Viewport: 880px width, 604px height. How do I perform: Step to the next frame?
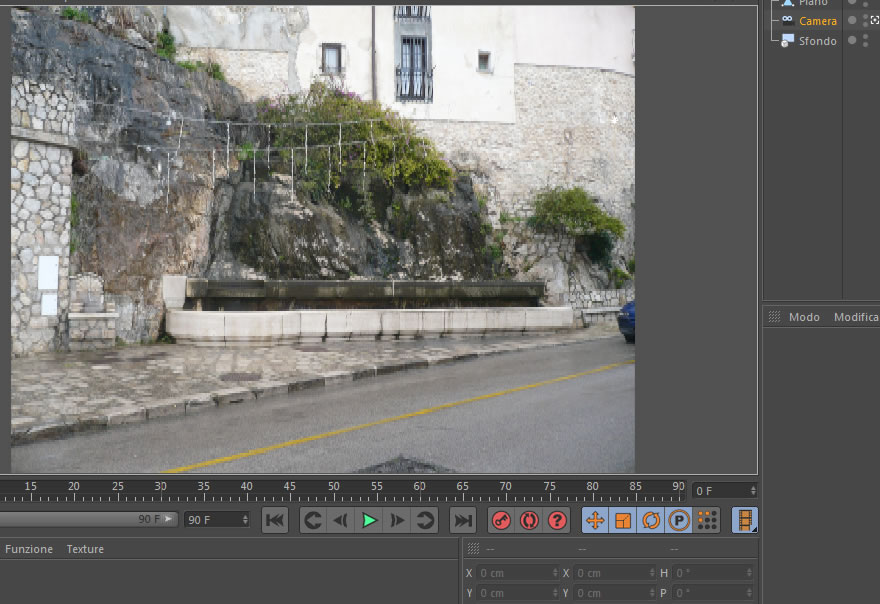397,520
